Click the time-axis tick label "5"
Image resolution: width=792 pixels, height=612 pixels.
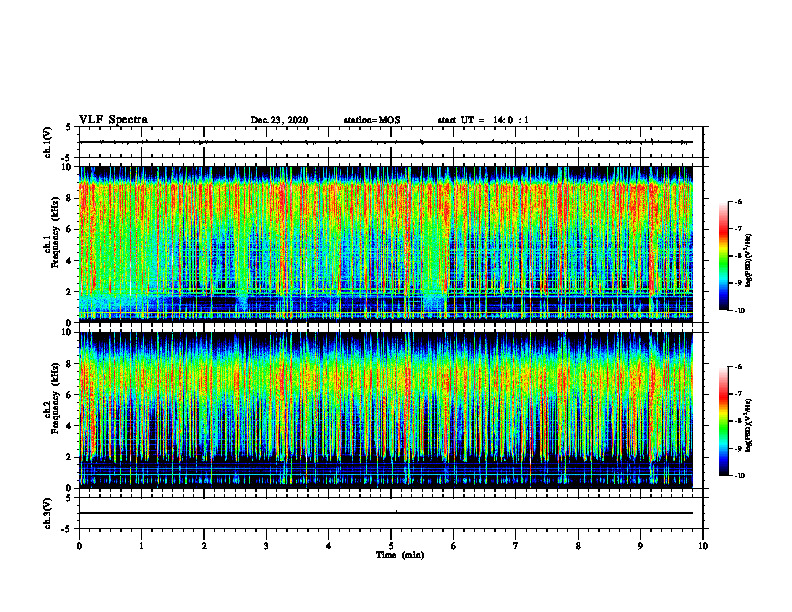[x=391, y=546]
